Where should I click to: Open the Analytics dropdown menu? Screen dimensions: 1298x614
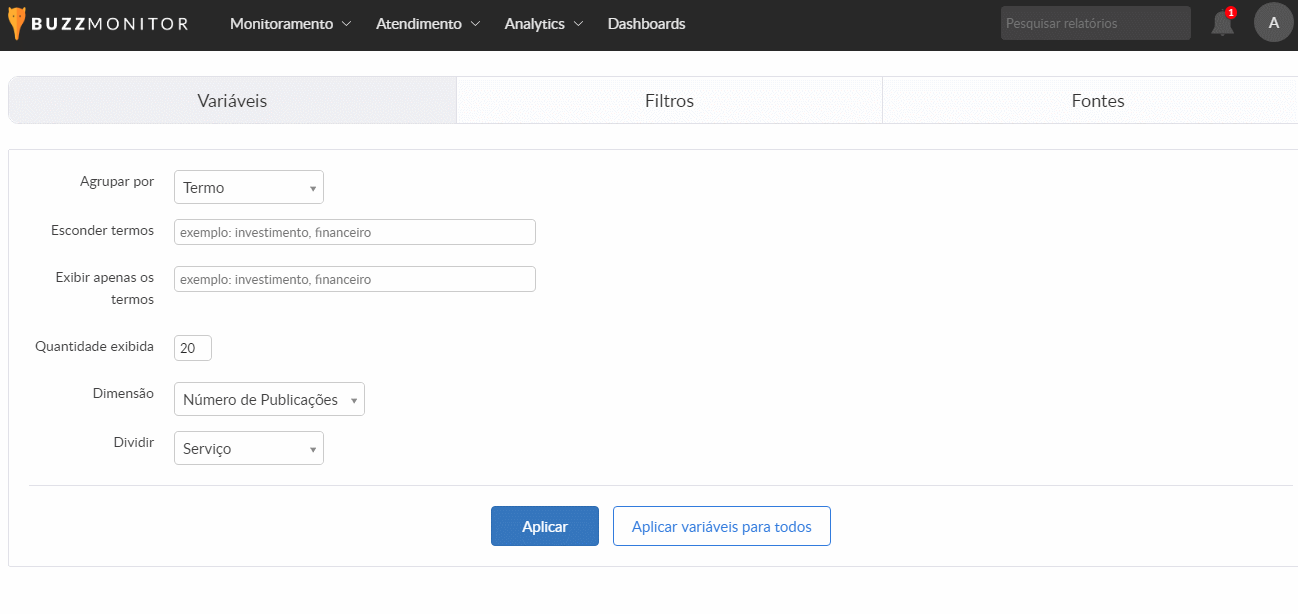click(544, 24)
